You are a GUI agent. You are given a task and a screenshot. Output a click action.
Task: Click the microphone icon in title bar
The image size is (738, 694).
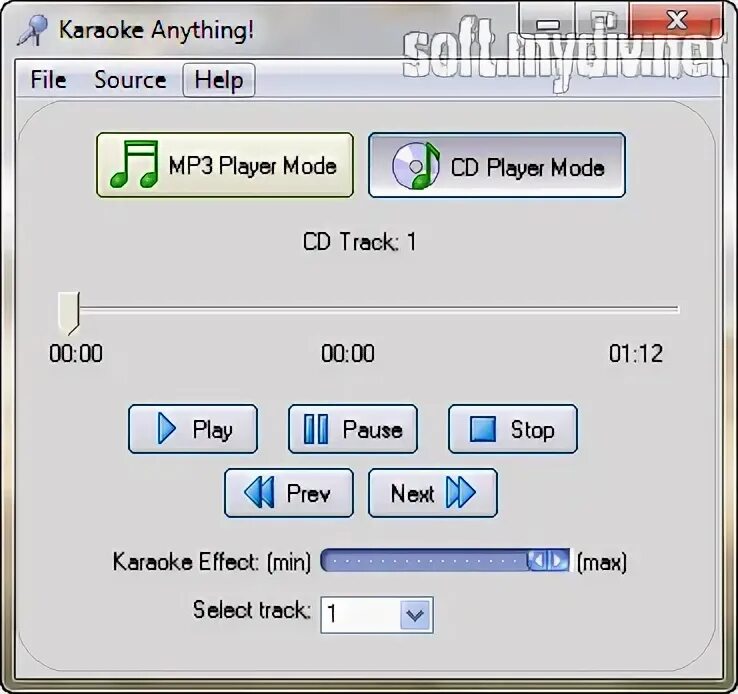(32, 30)
